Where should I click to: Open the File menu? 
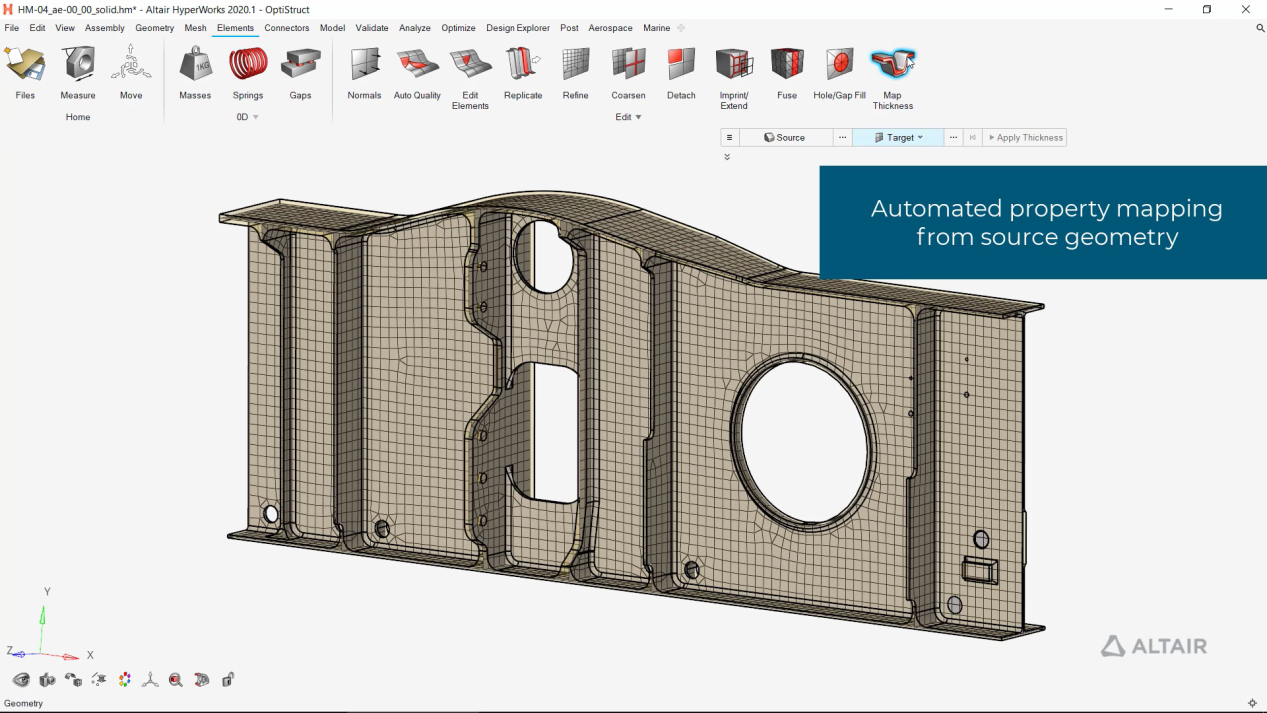tap(12, 28)
